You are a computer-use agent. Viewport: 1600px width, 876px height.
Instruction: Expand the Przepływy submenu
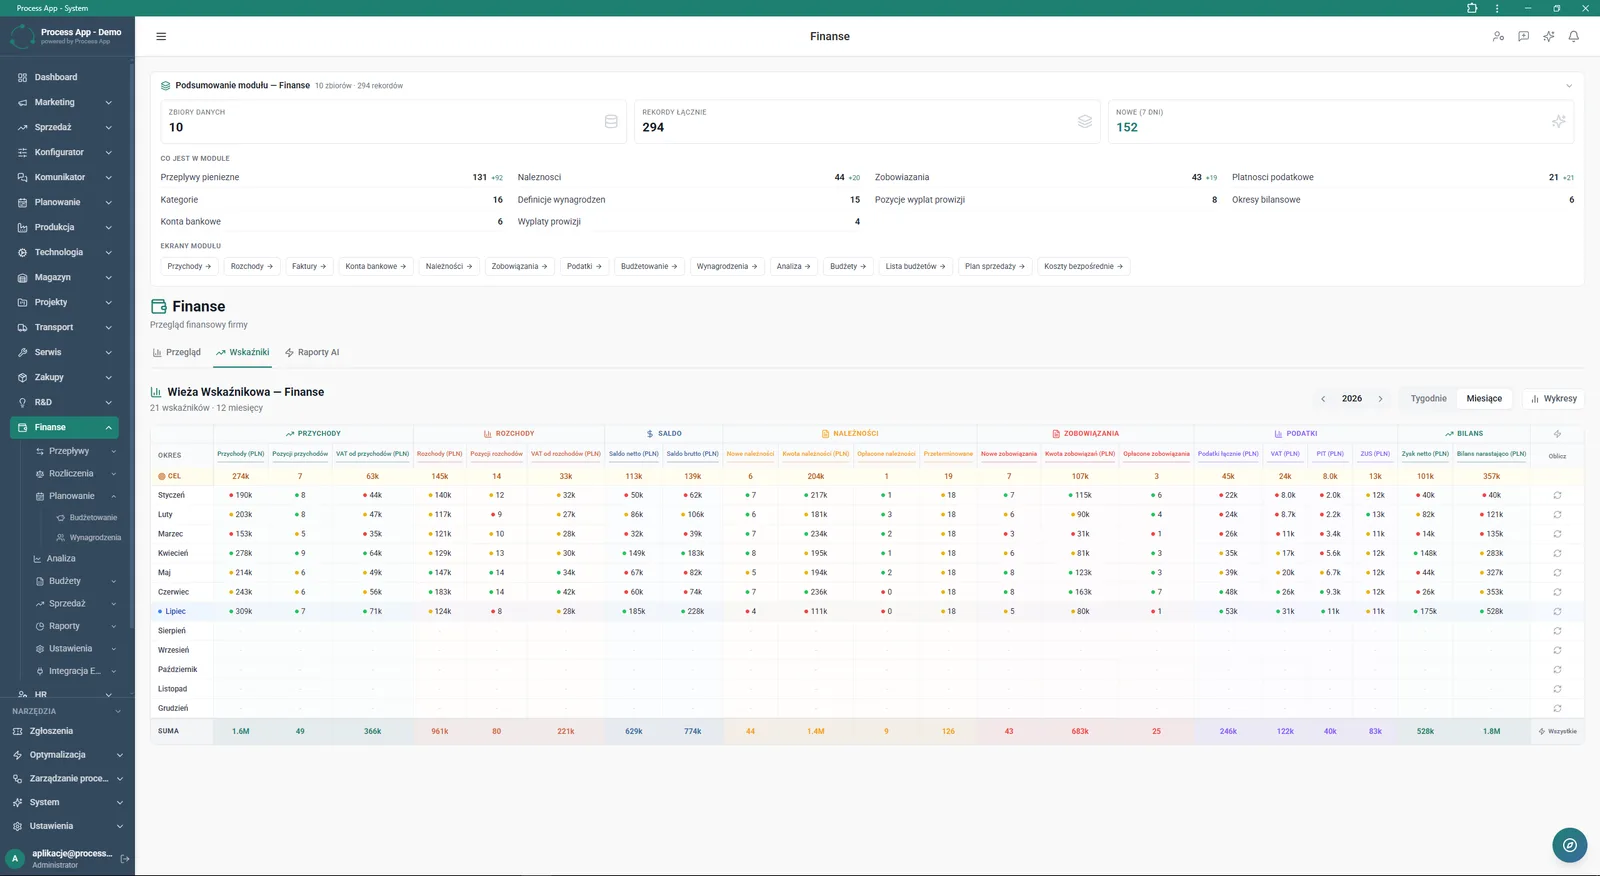point(75,451)
